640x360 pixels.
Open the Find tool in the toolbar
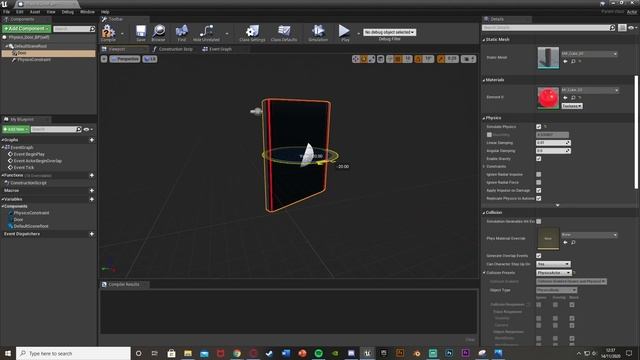click(x=182, y=33)
